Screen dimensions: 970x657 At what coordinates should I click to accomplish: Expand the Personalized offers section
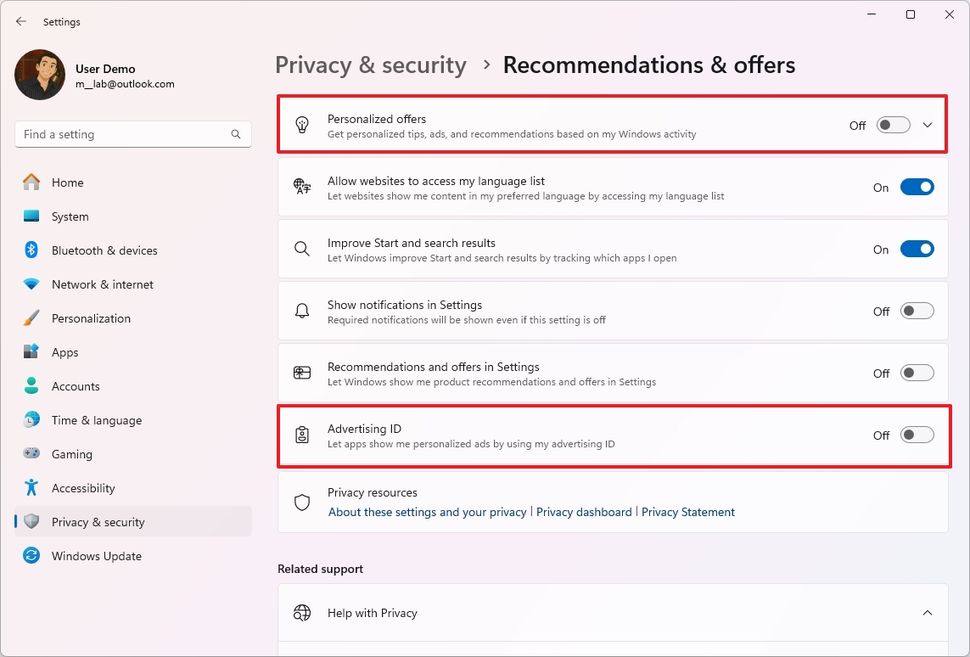[x=927, y=124]
